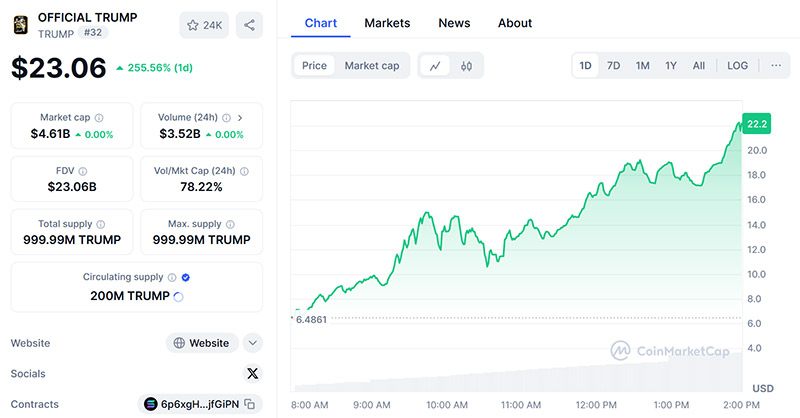Open the X social profile icon
This screenshot has width=800, height=418.
point(252,374)
